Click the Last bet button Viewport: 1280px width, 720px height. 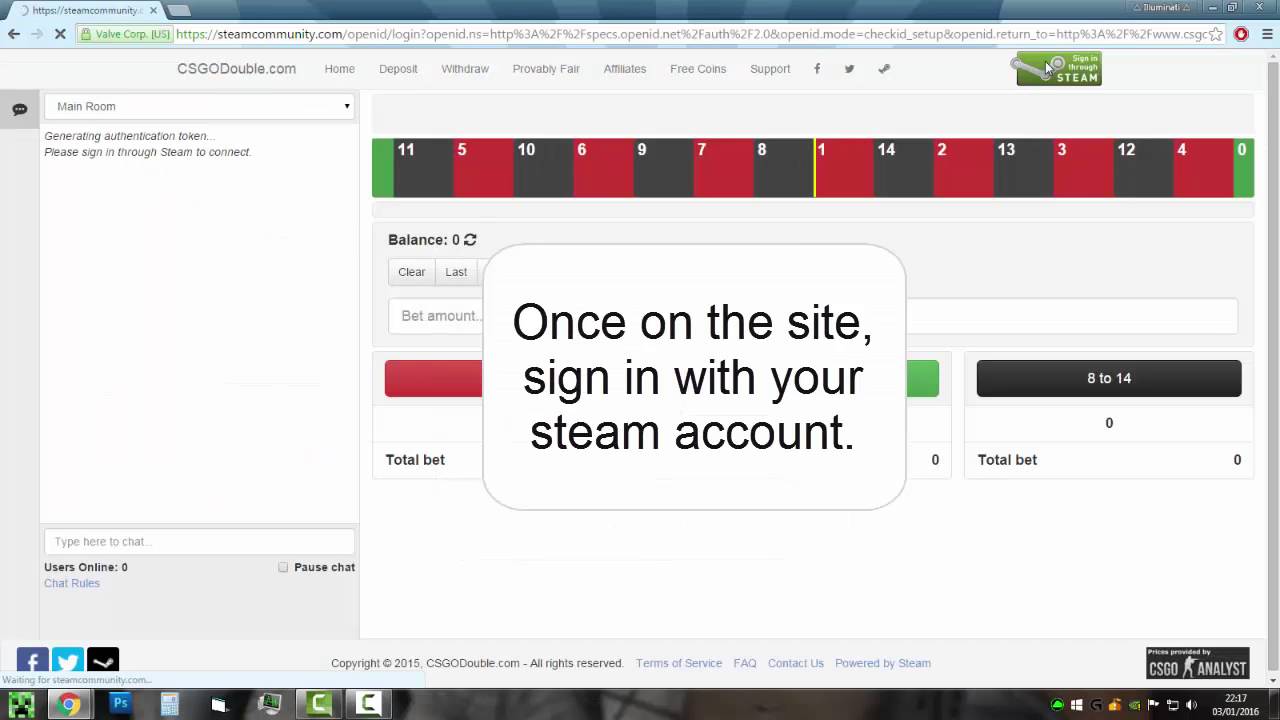click(456, 272)
